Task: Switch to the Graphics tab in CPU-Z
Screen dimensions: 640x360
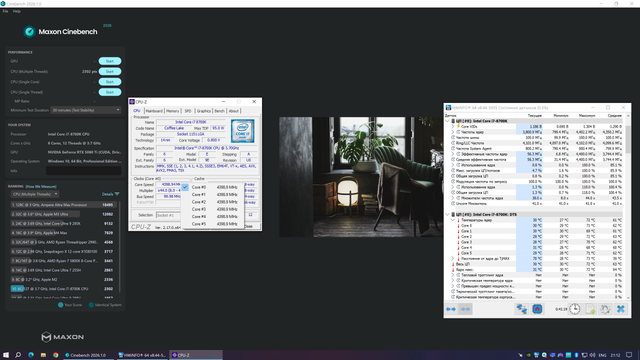Action: click(204, 111)
